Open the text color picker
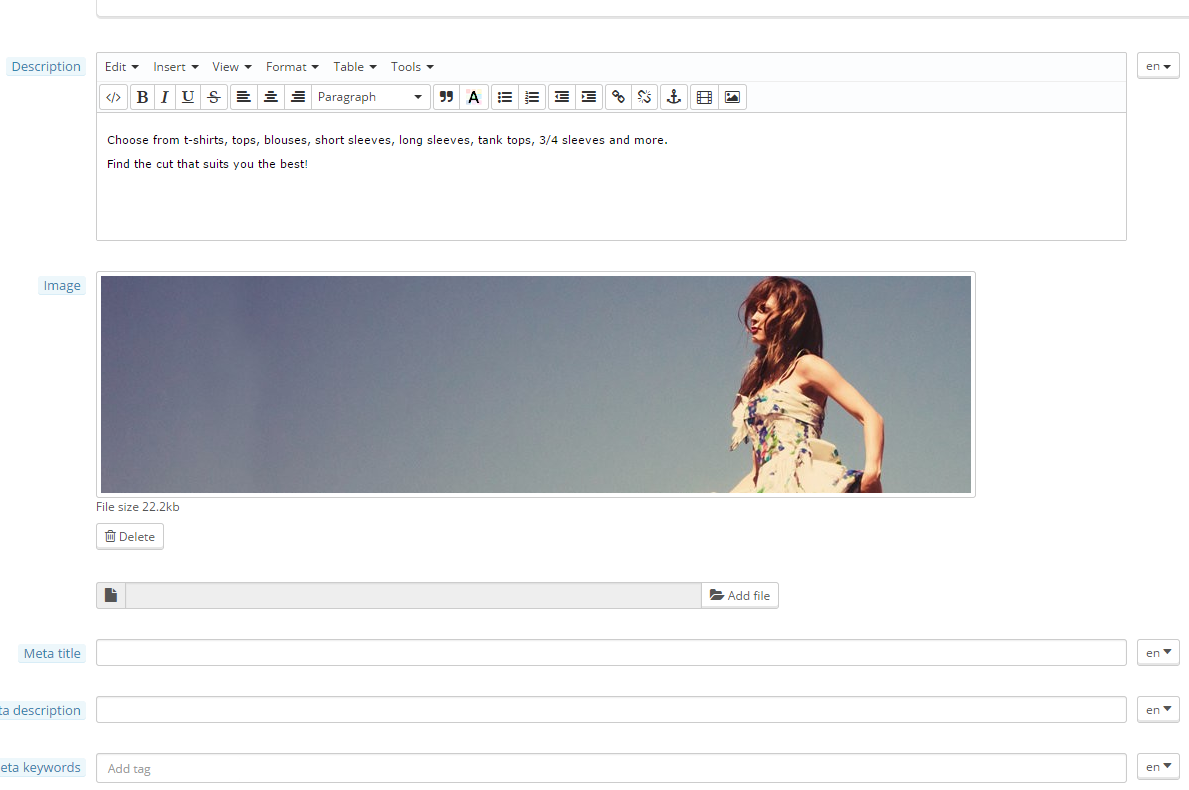Screen dimensions: 1189x790 (473, 97)
